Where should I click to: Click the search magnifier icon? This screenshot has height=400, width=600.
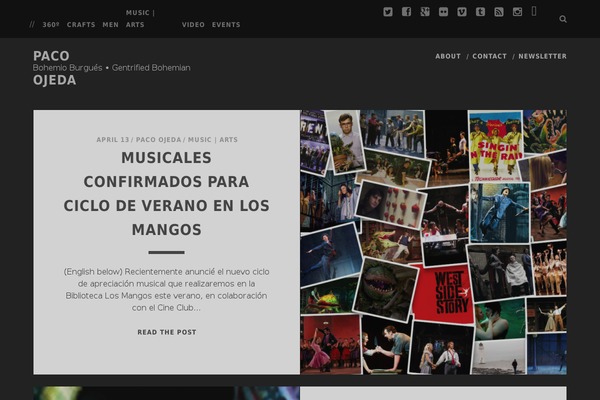(x=563, y=19)
